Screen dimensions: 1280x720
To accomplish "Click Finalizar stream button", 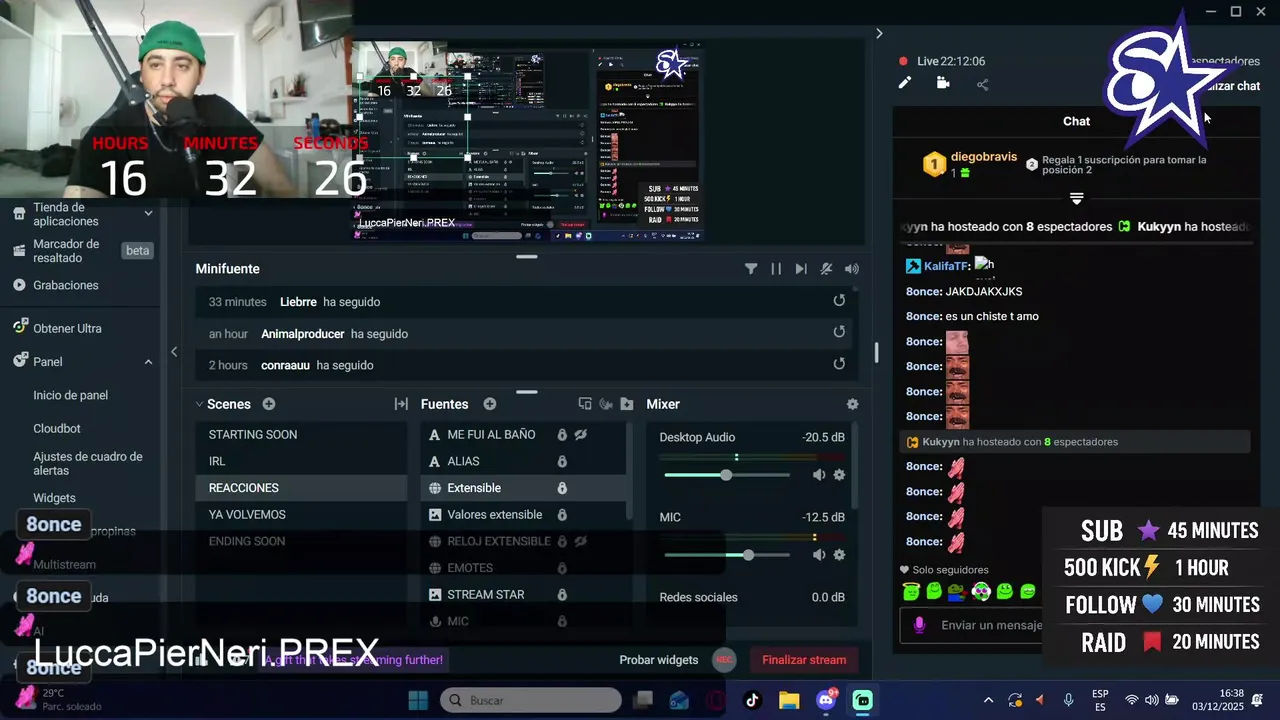I will point(804,660).
